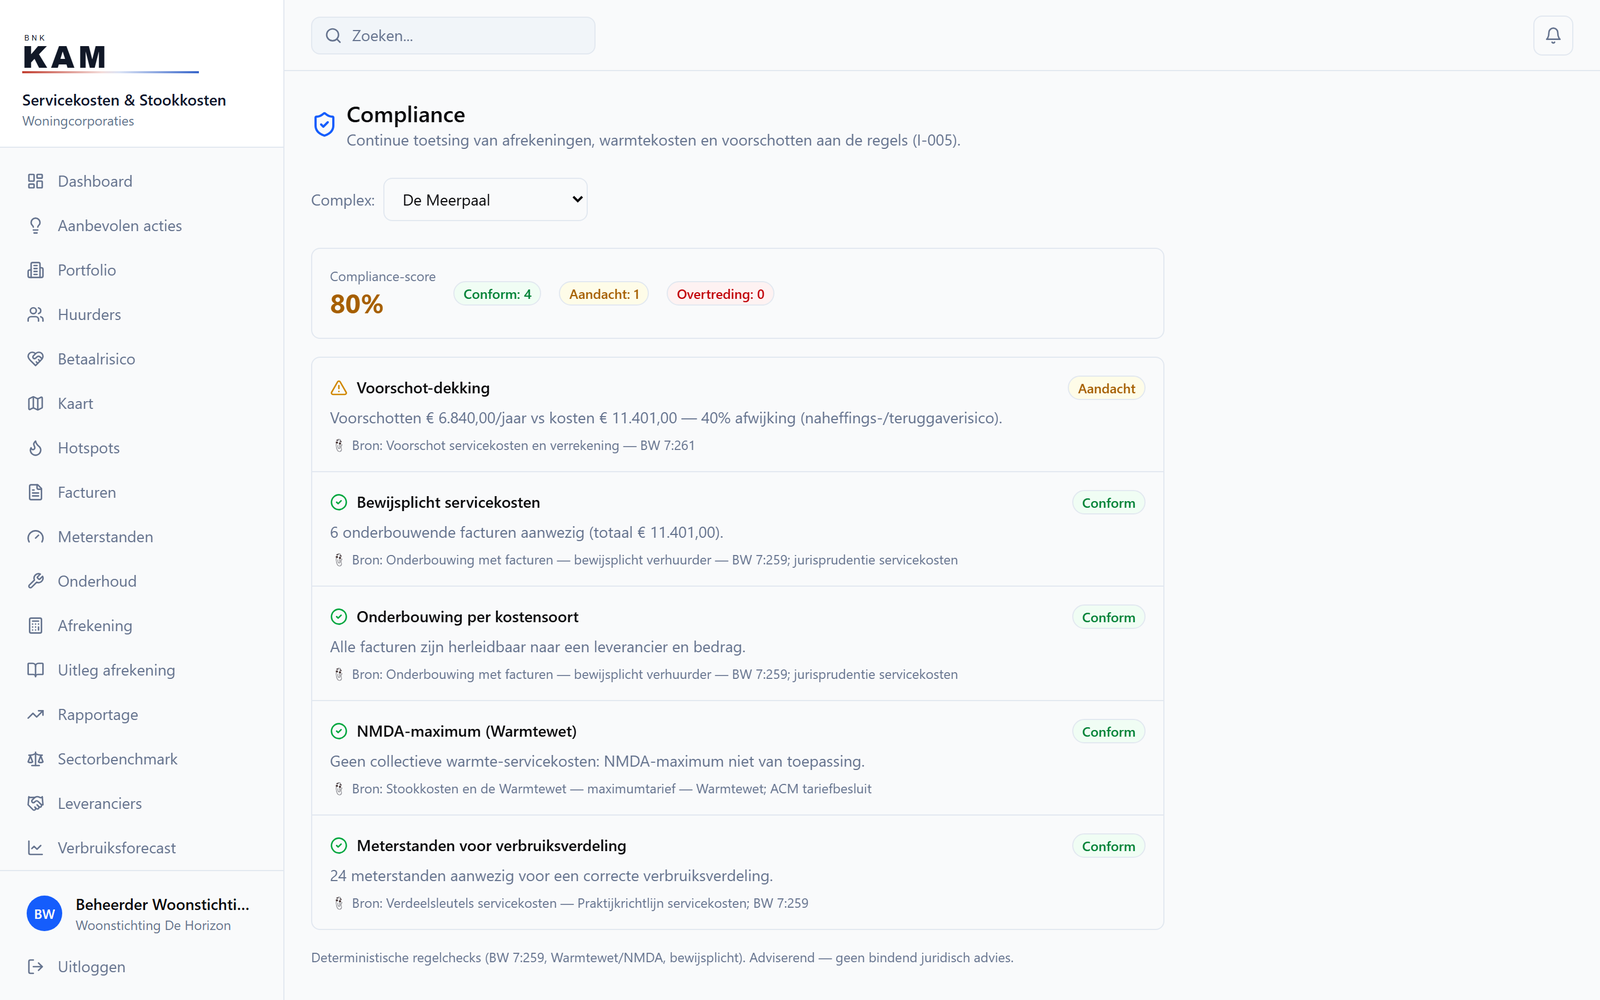
Task: Click the Overtreding: 0 badge
Action: coord(720,294)
